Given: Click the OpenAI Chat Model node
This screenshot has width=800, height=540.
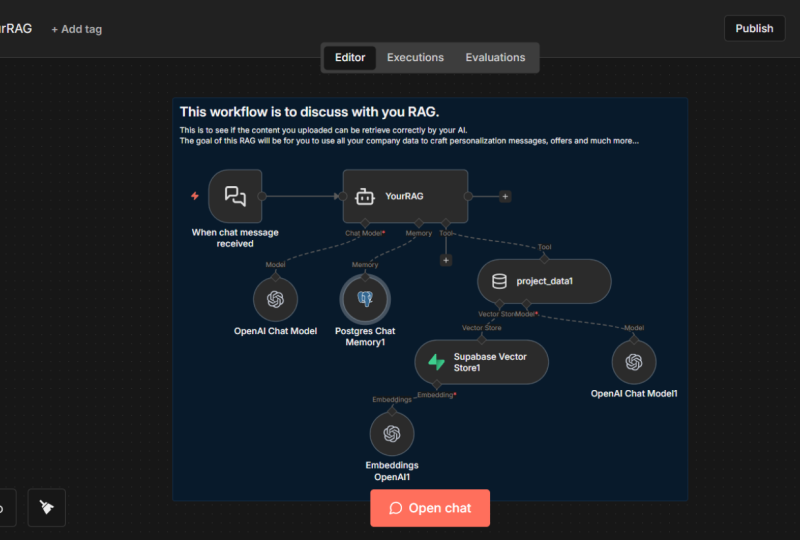Looking at the screenshot, I should (276, 299).
